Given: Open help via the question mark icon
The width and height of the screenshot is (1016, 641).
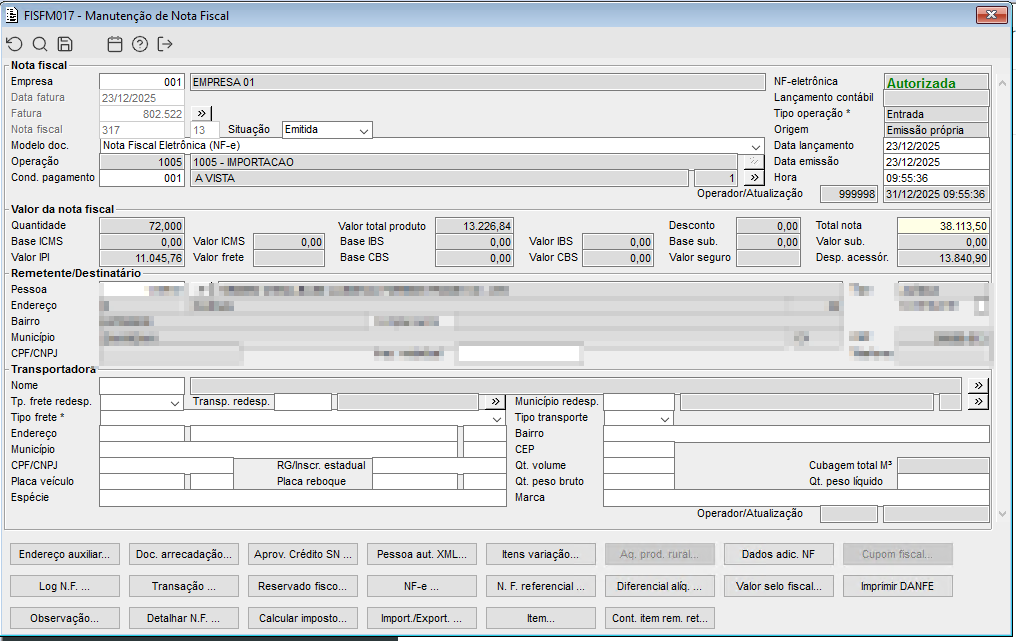Looking at the screenshot, I should click(140, 44).
